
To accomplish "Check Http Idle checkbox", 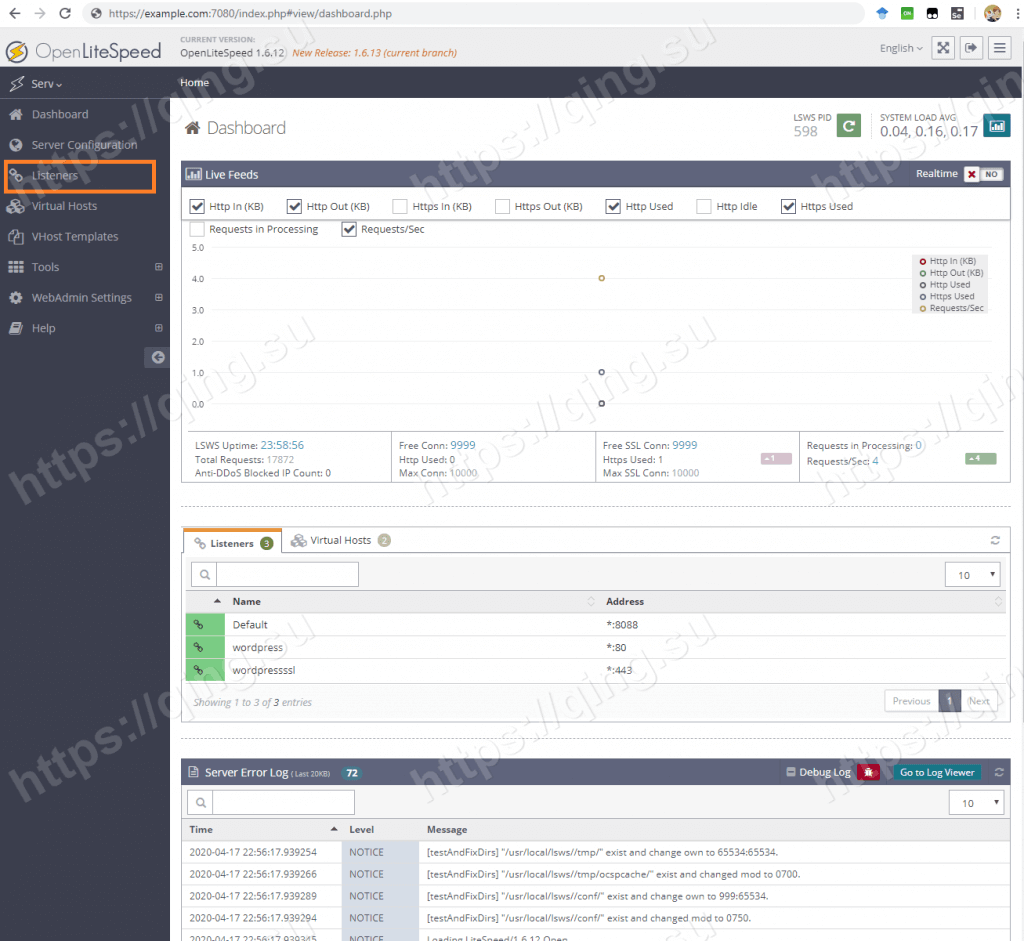I will click(x=703, y=206).
